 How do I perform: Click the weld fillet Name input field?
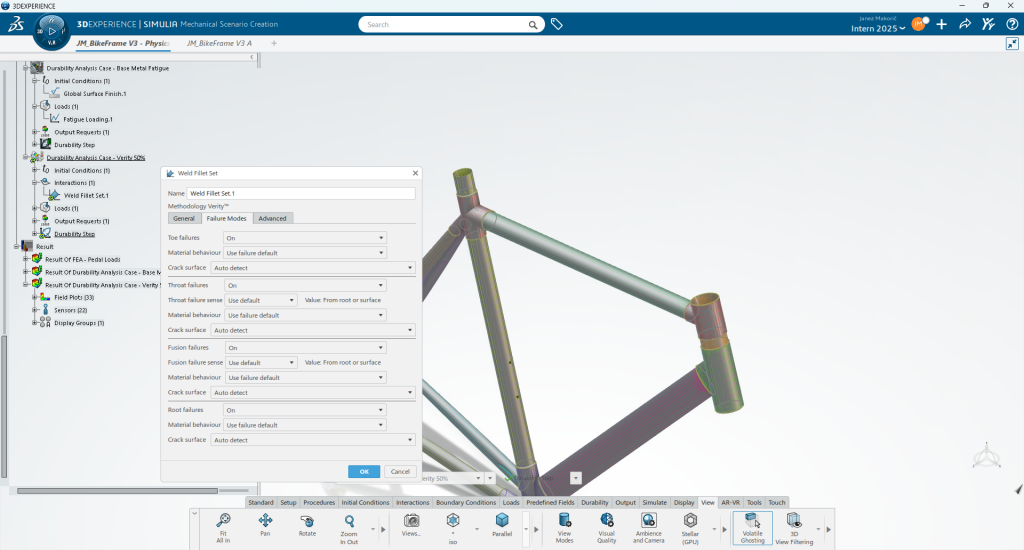(300, 193)
